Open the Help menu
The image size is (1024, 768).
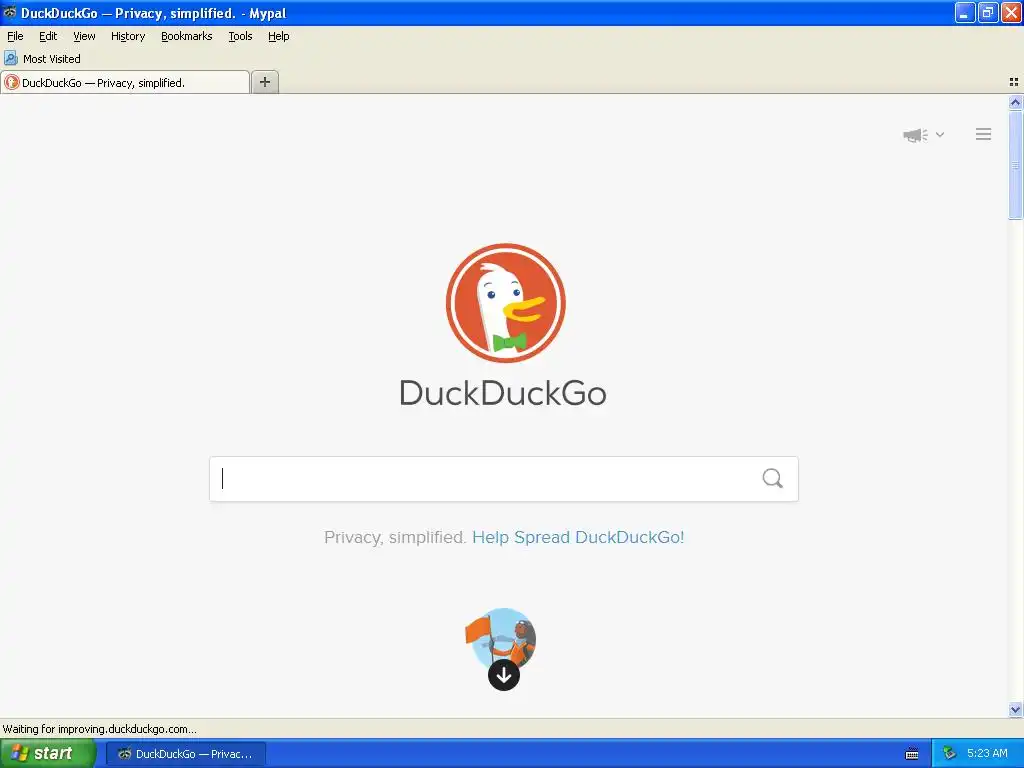click(x=279, y=37)
